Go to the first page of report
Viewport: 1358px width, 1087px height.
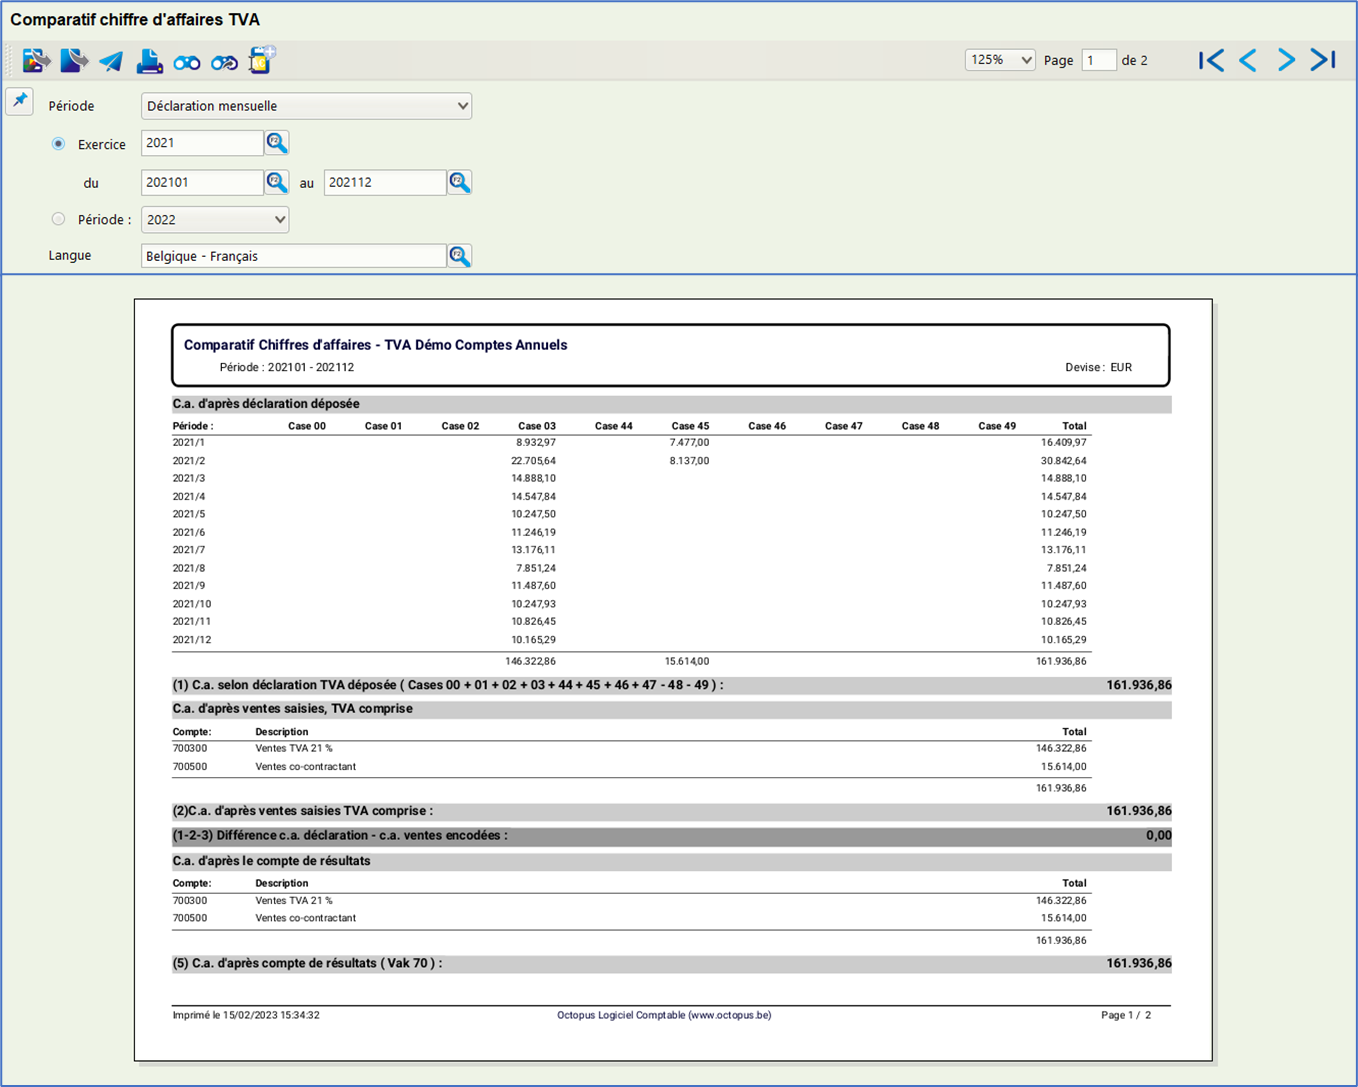pyautogui.click(x=1211, y=60)
